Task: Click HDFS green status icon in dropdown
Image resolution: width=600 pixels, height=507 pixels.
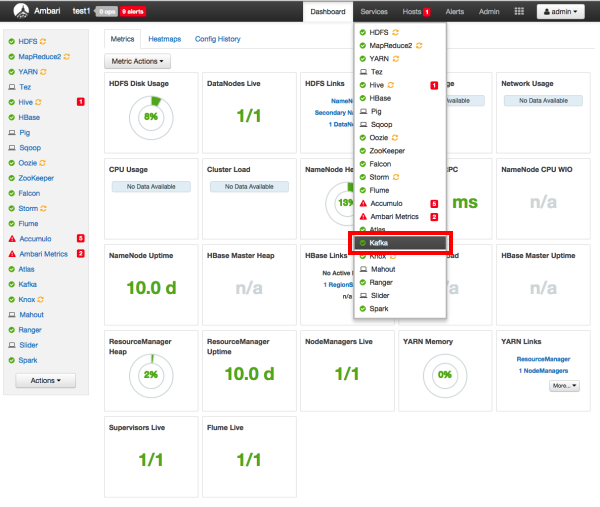Action: point(363,33)
